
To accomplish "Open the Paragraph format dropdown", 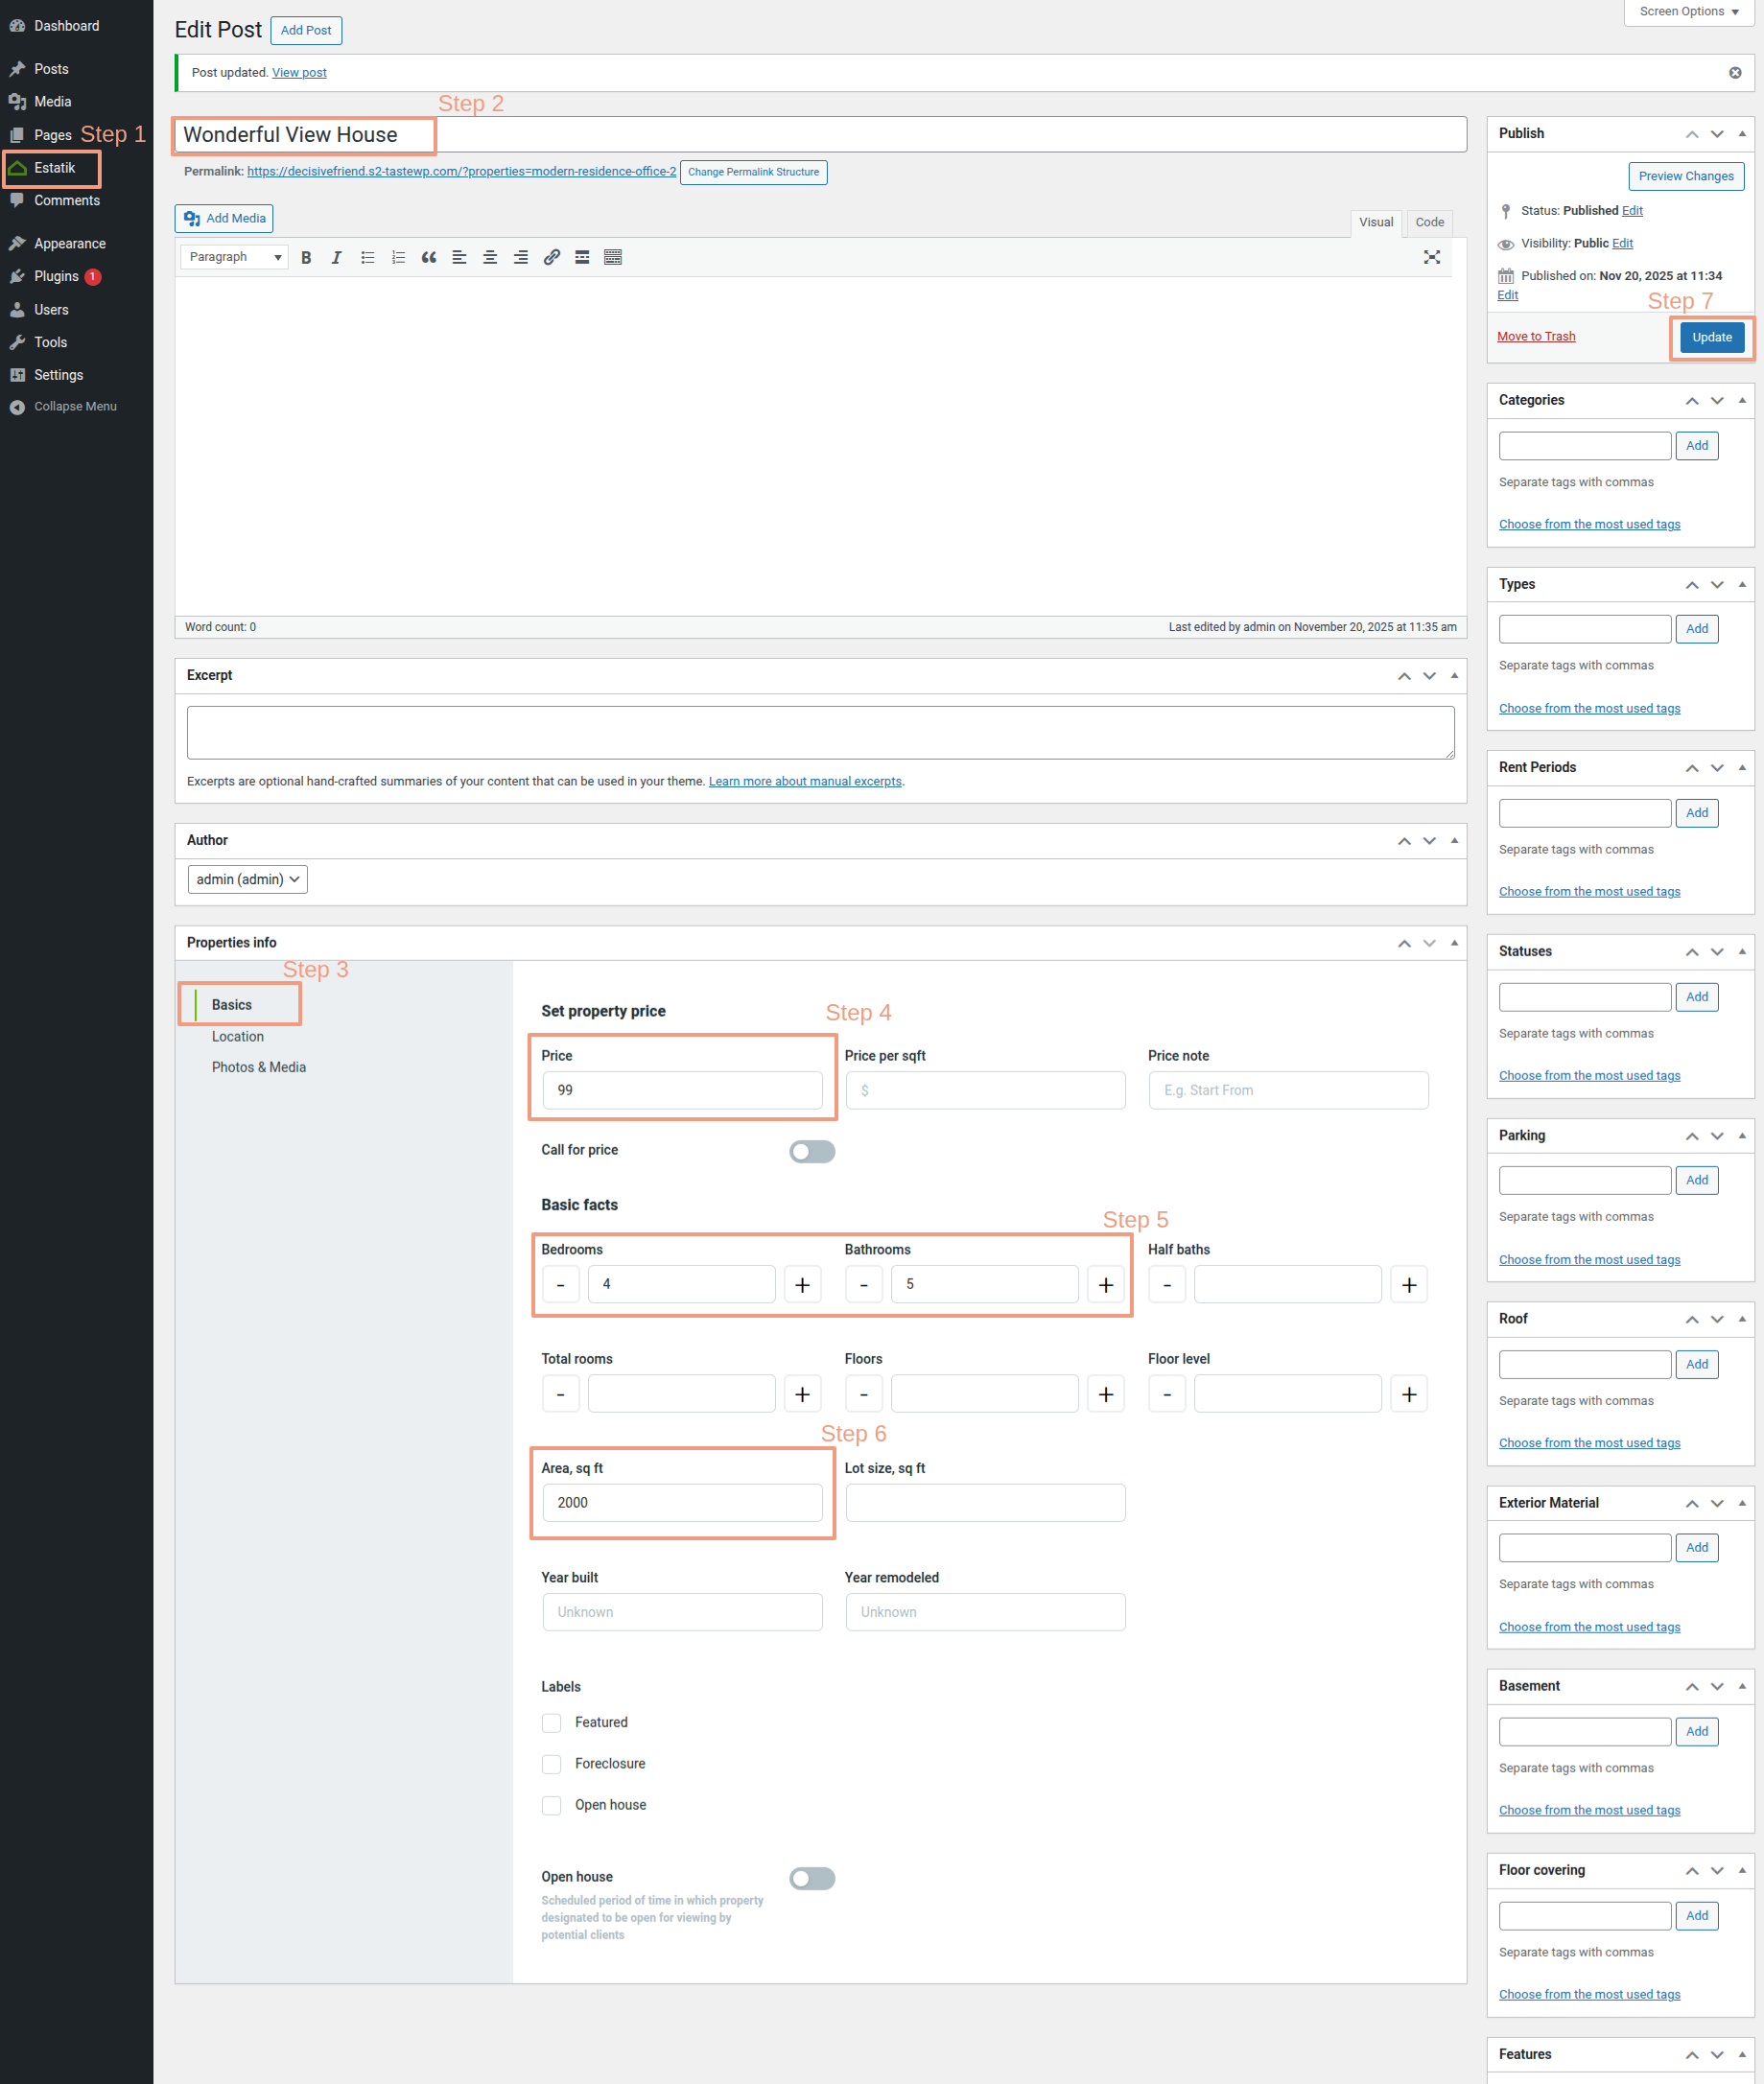I will pyautogui.click(x=234, y=257).
